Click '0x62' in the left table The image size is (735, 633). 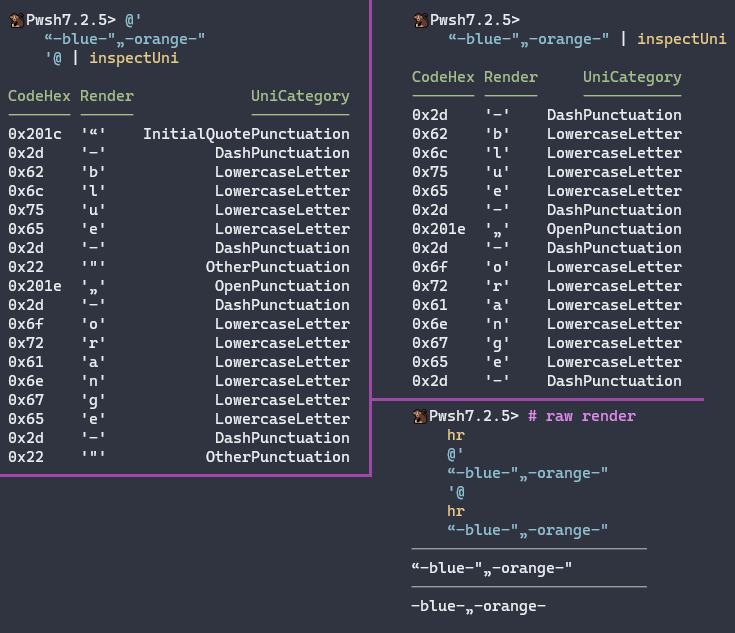point(26,172)
